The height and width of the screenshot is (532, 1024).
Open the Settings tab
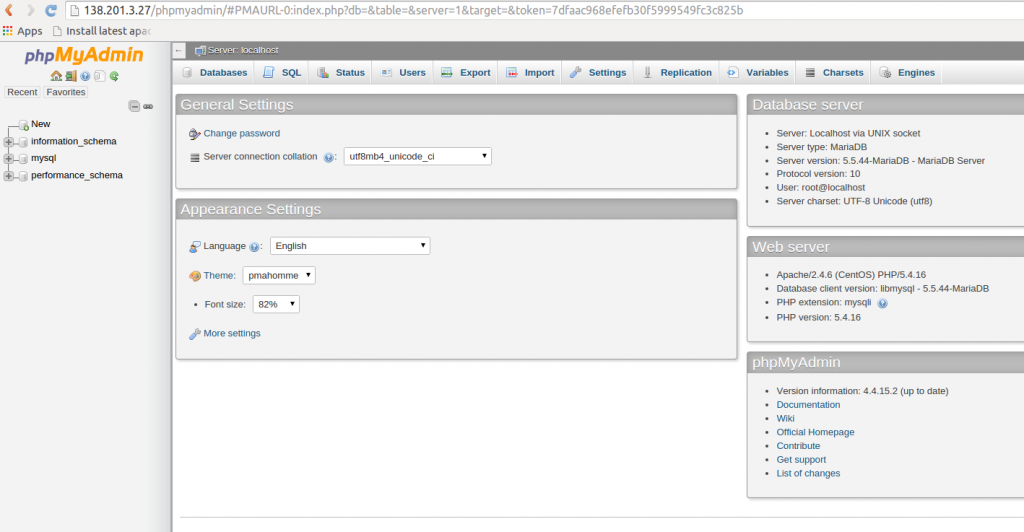tap(598, 72)
